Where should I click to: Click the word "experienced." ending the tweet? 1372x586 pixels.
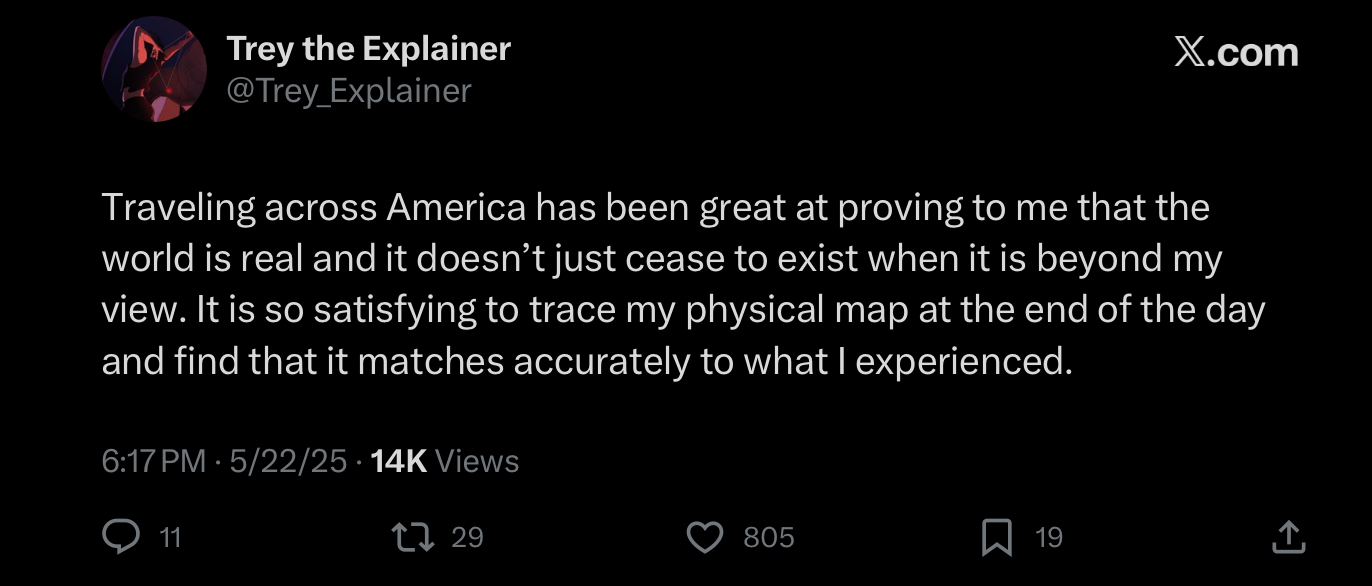click(964, 361)
